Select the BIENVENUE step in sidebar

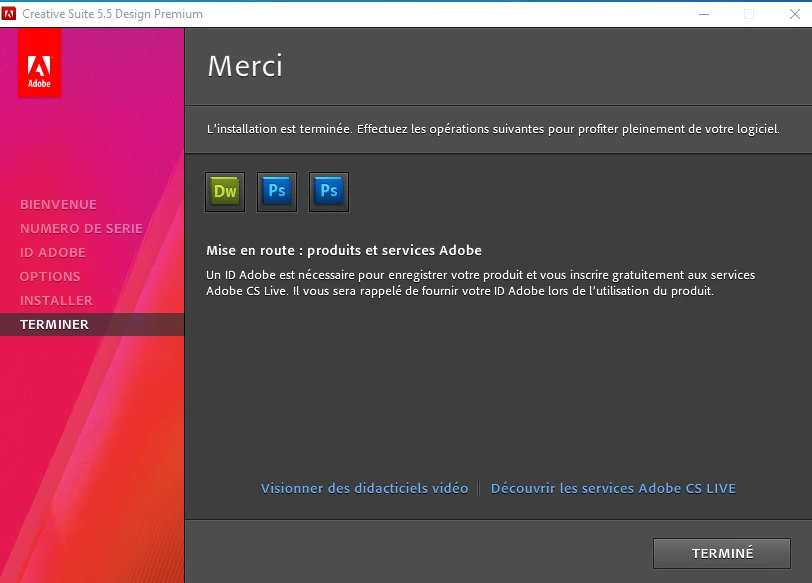pos(59,205)
